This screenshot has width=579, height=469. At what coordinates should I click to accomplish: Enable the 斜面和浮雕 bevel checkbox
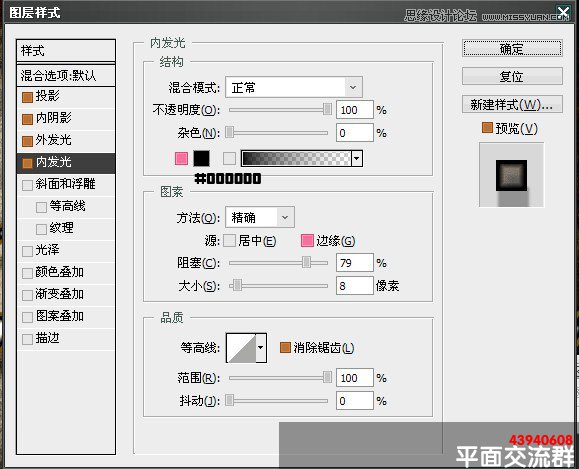pos(27,185)
